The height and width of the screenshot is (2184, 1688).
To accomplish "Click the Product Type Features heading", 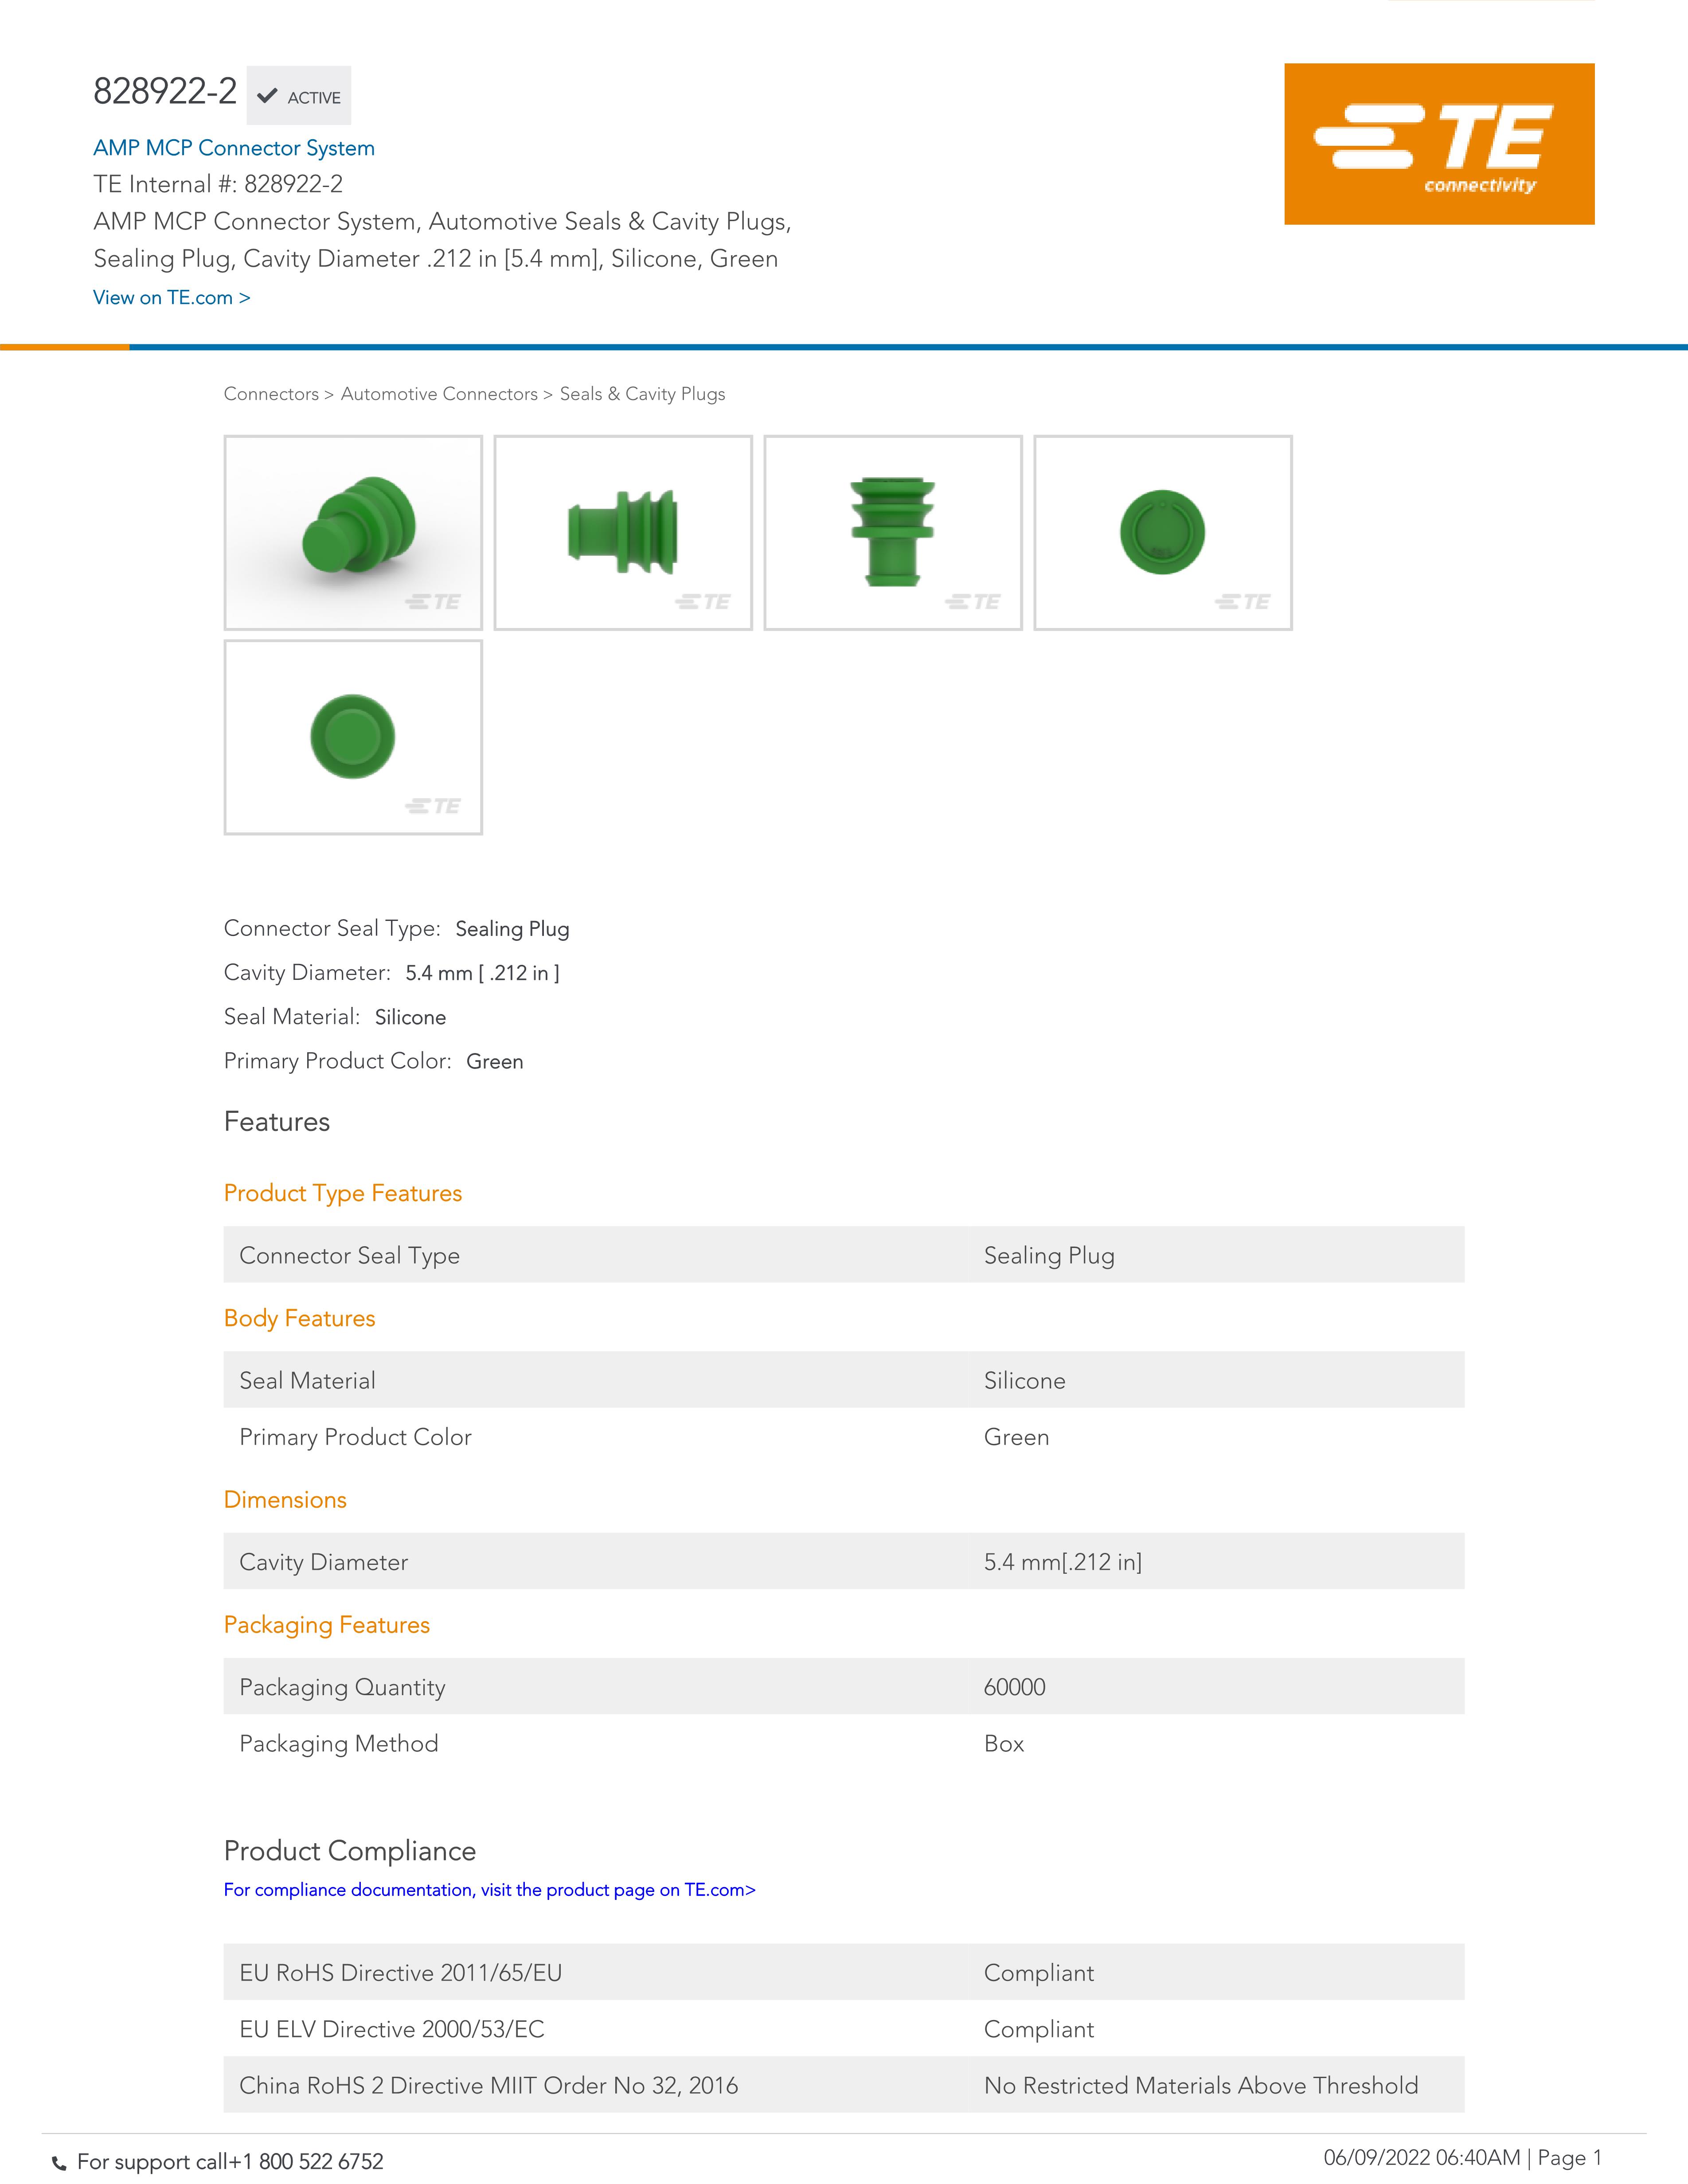I will (343, 1193).
